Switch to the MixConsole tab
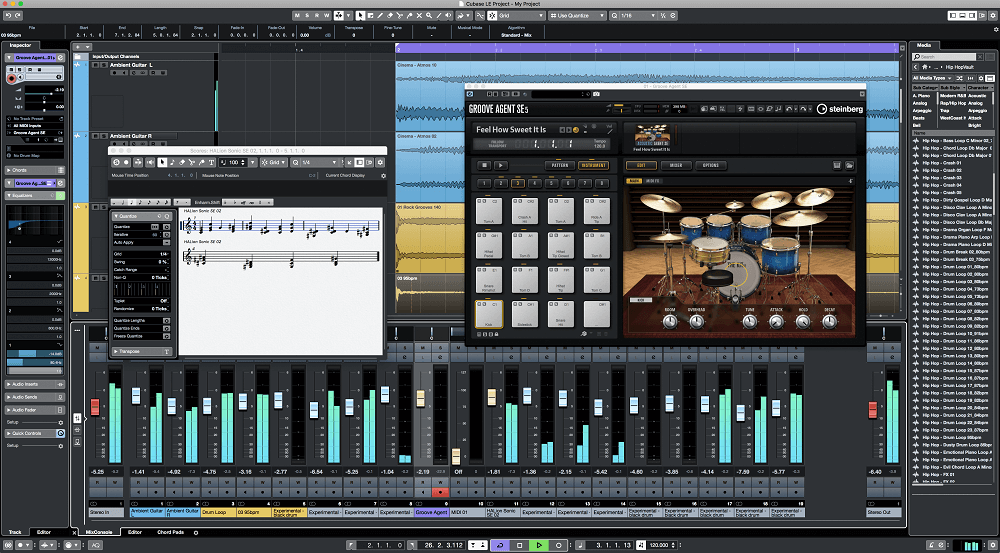Viewport: 1000px width, 553px height. (99, 532)
